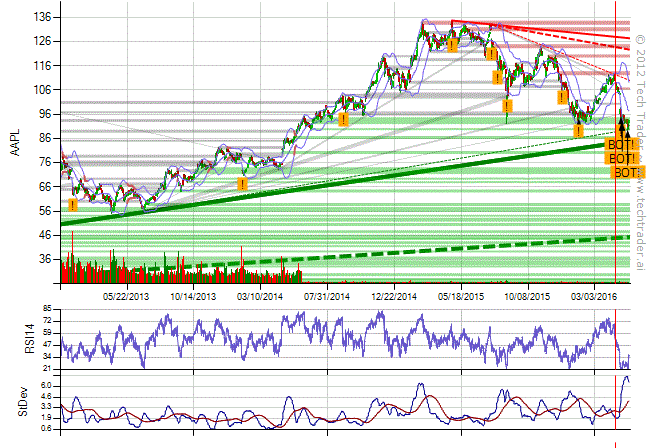Click the 86 price axis label
657x448 pixels.
point(44,138)
